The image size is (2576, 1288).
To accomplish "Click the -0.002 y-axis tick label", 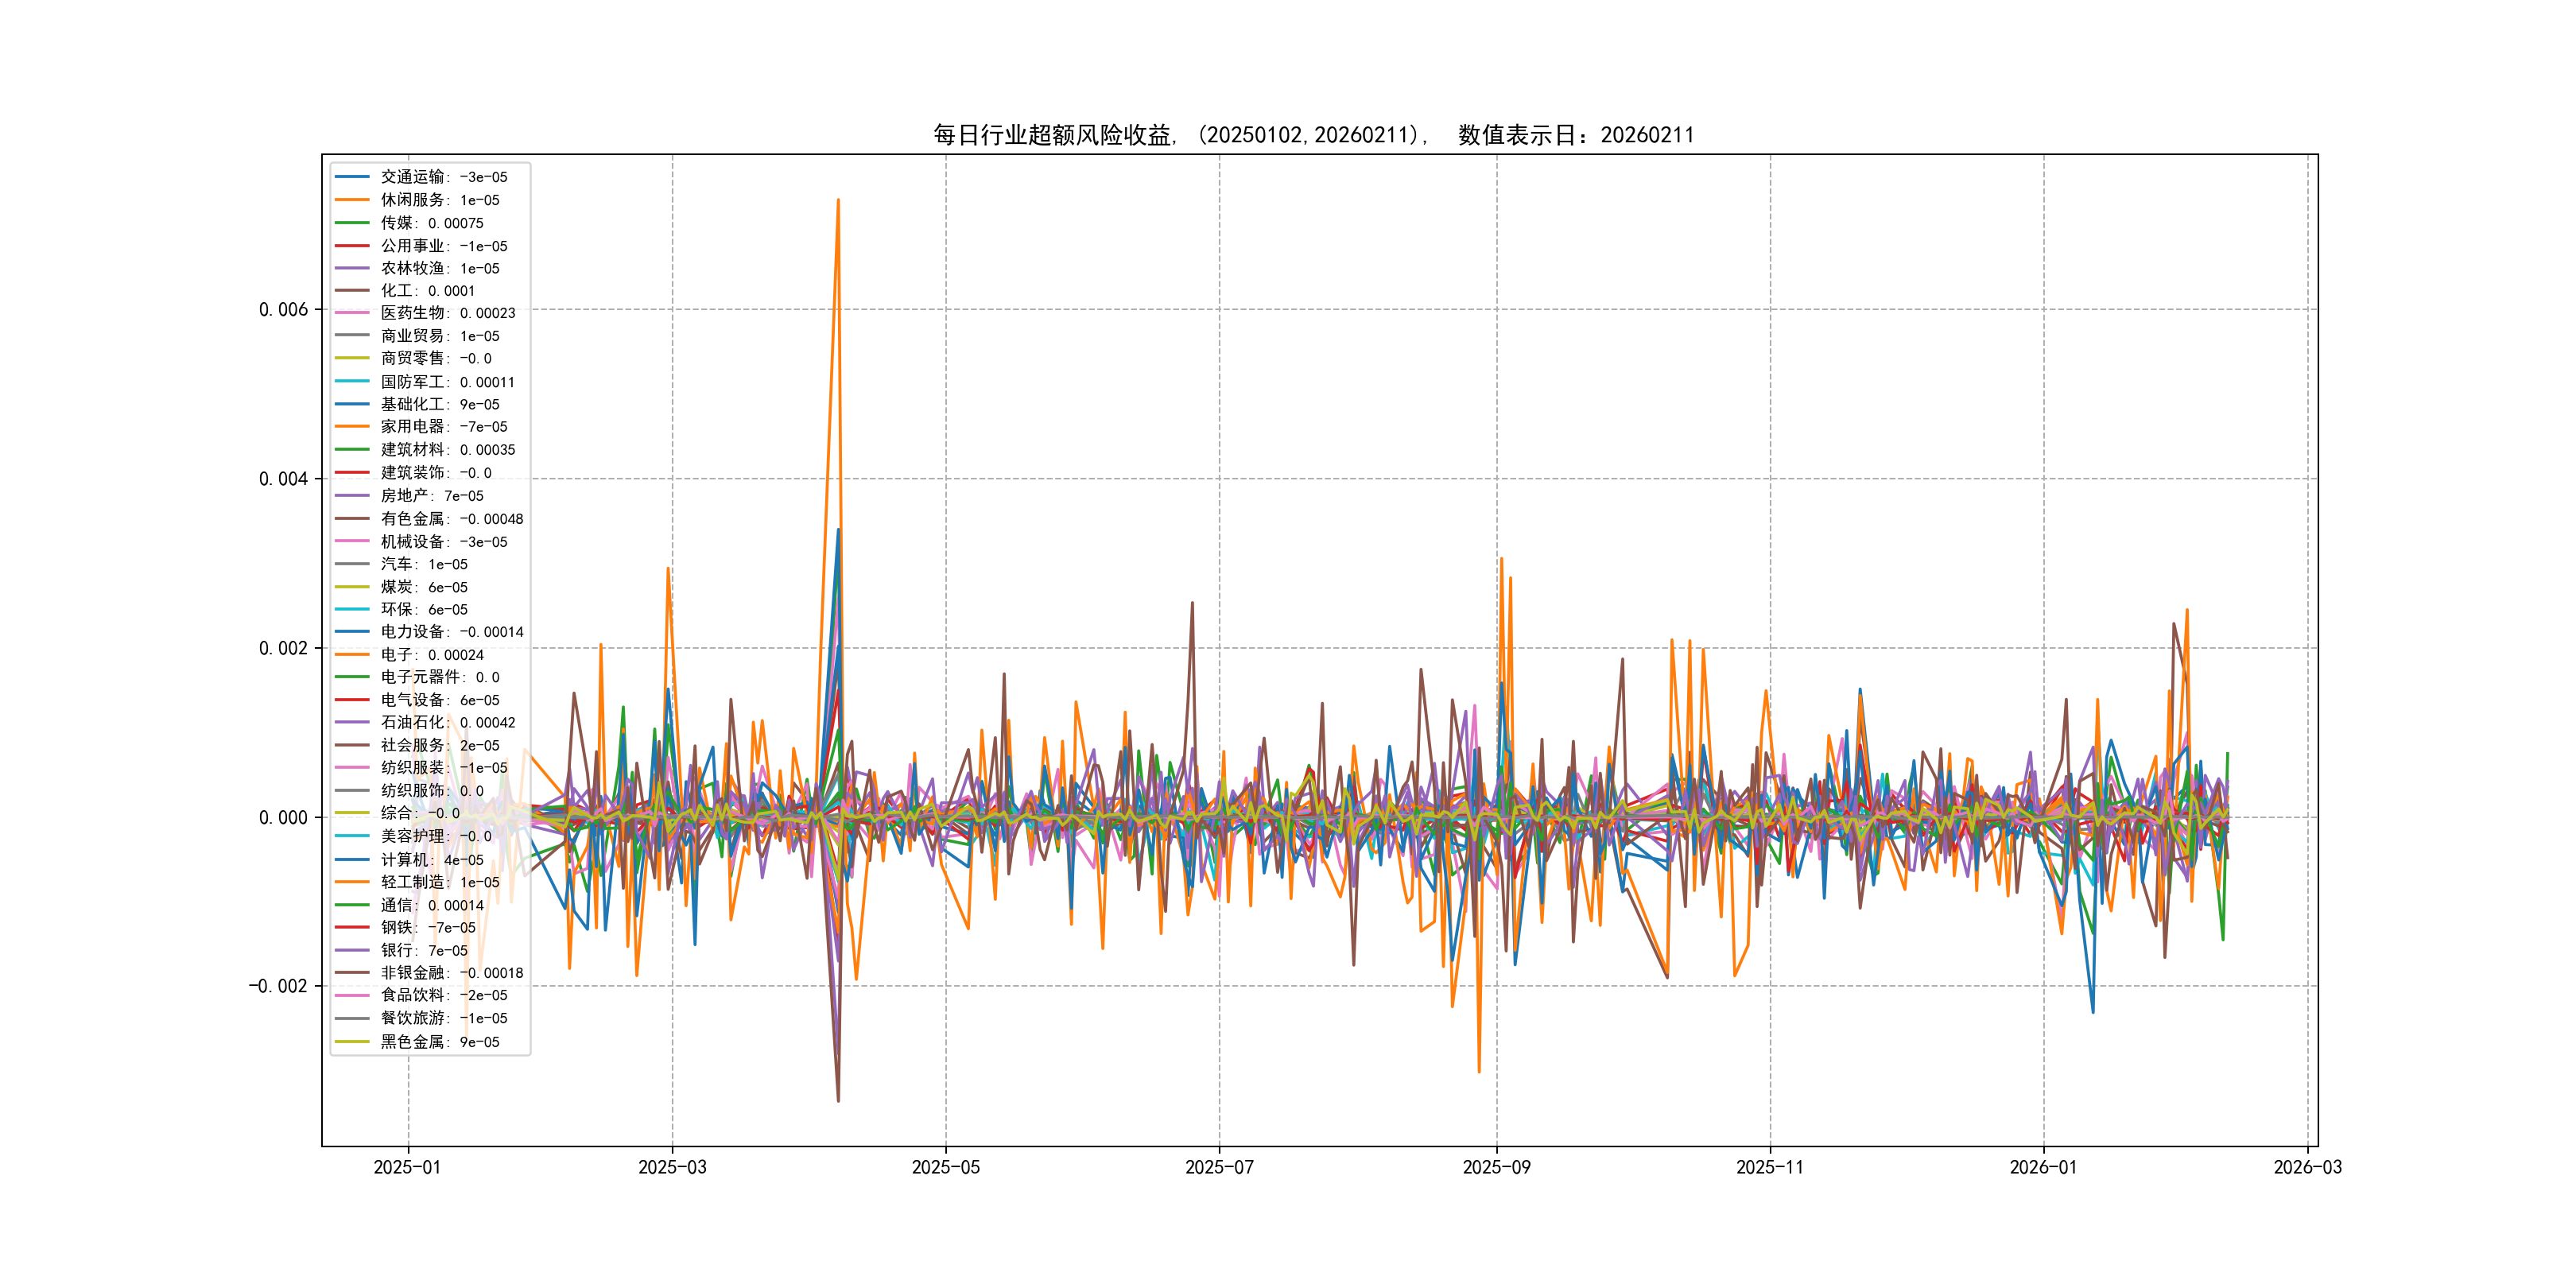I will pyautogui.click(x=278, y=987).
